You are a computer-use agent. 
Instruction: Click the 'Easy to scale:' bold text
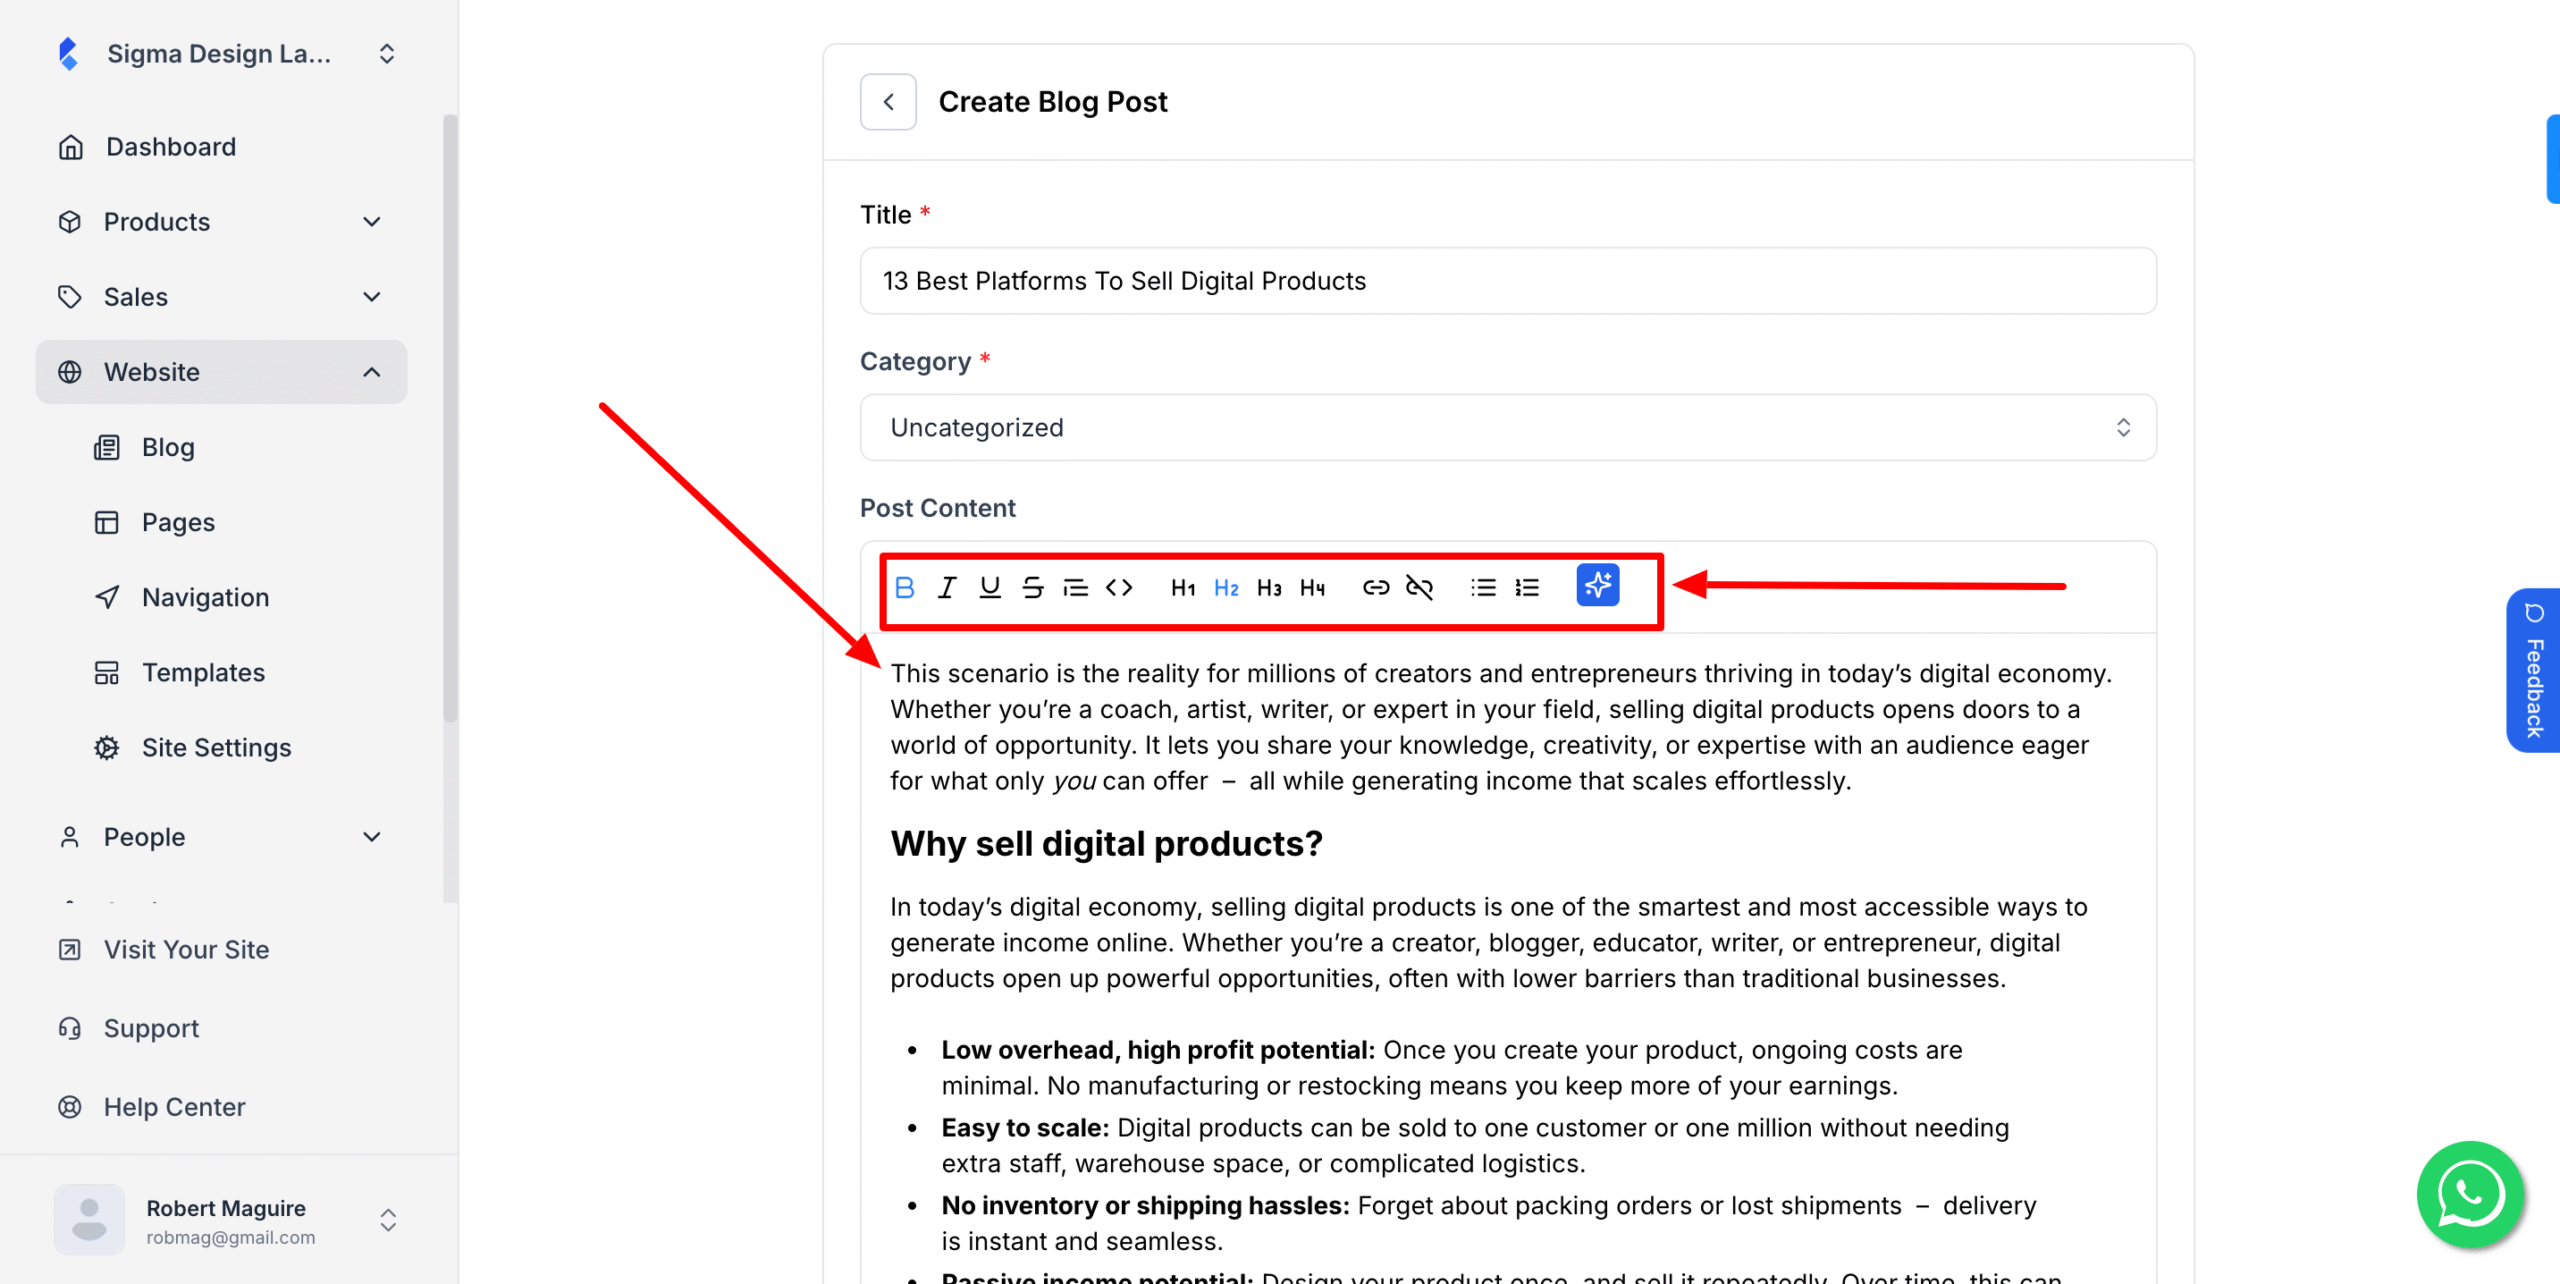(1025, 1128)
